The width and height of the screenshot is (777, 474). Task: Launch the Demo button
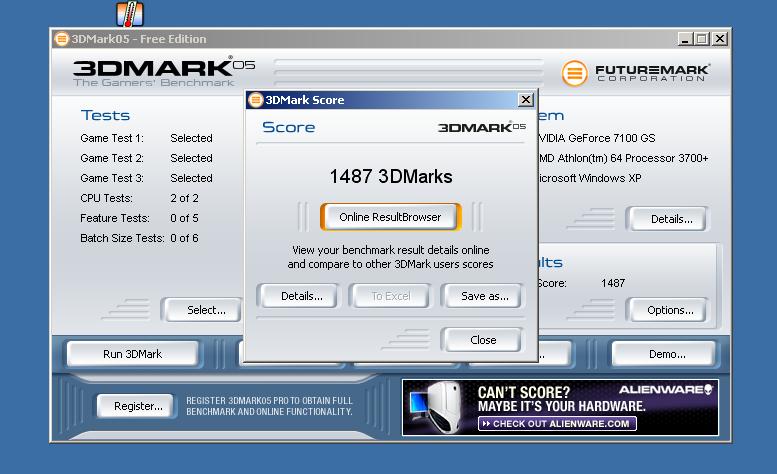(665, 354)
